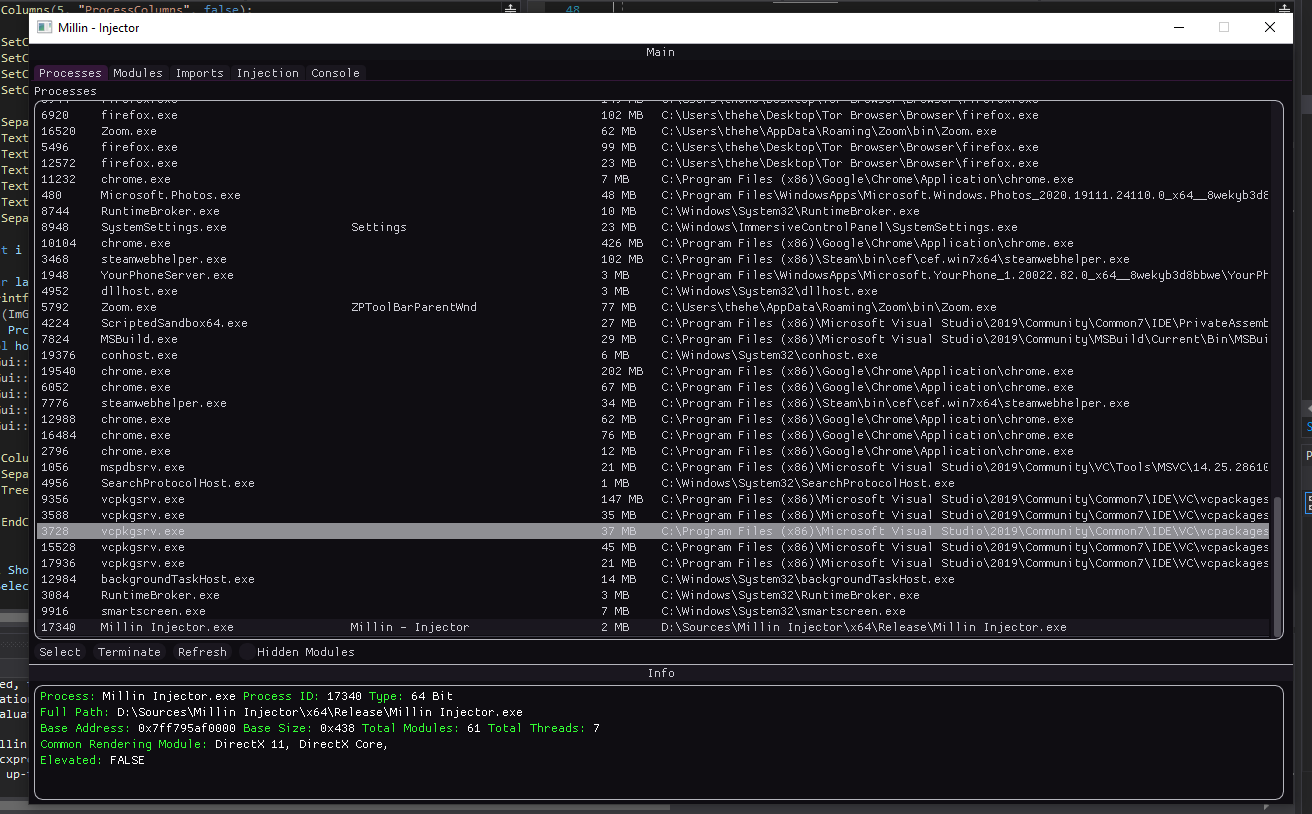Click the Terminate button
The height and width of the screenshot is (814, 1312).
click(x=130, y=652)
